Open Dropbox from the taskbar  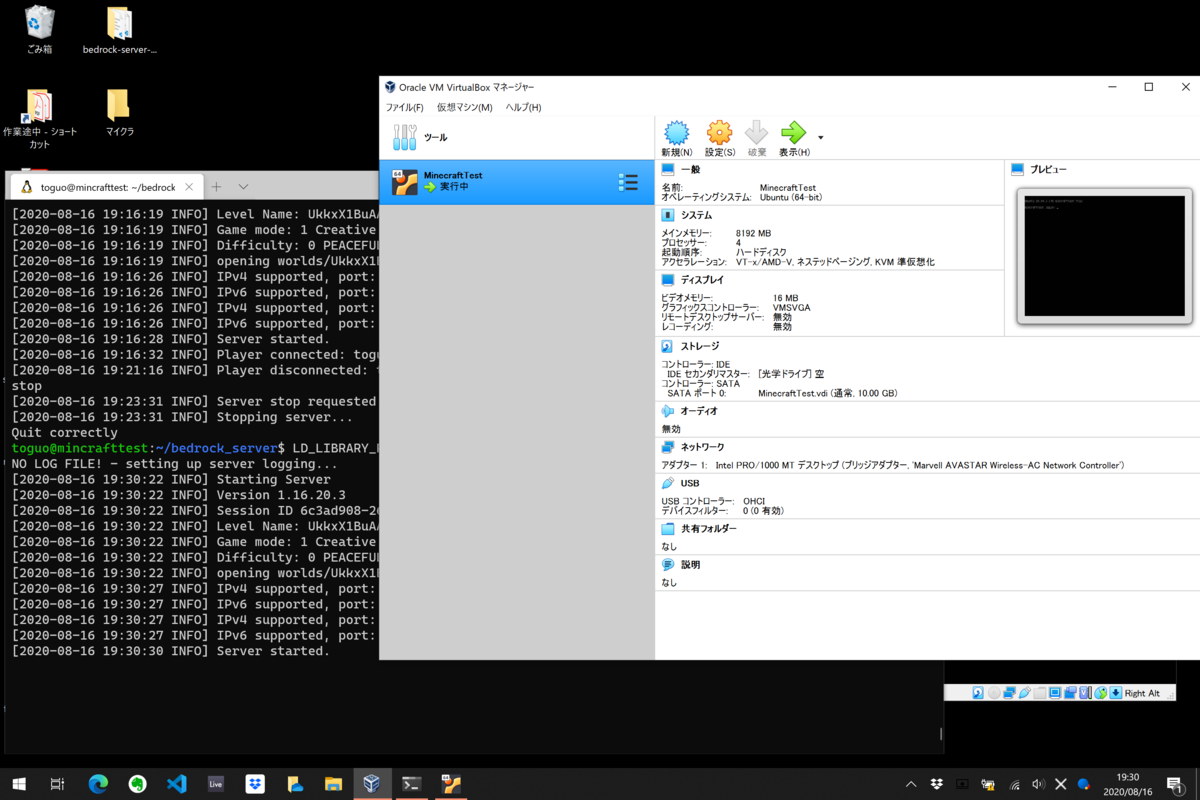(255, 785)
